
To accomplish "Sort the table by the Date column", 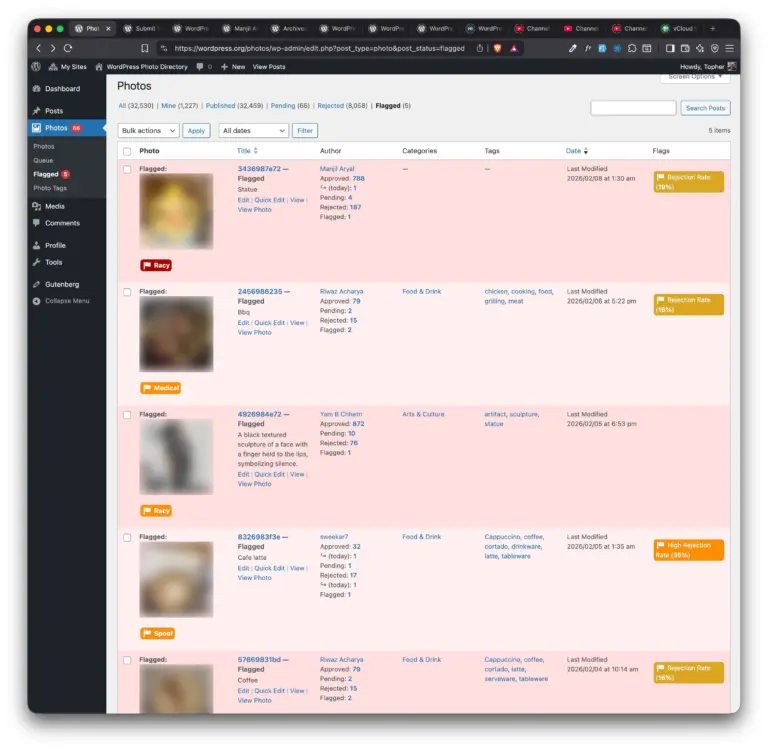I will coord(576,151).
